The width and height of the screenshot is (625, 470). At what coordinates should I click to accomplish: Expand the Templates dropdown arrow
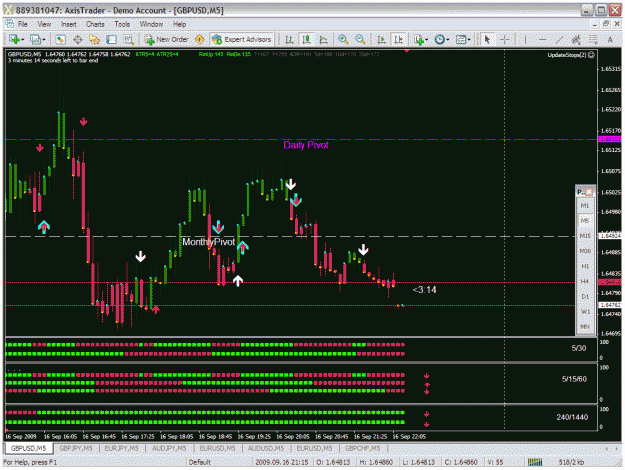[469, 39]
